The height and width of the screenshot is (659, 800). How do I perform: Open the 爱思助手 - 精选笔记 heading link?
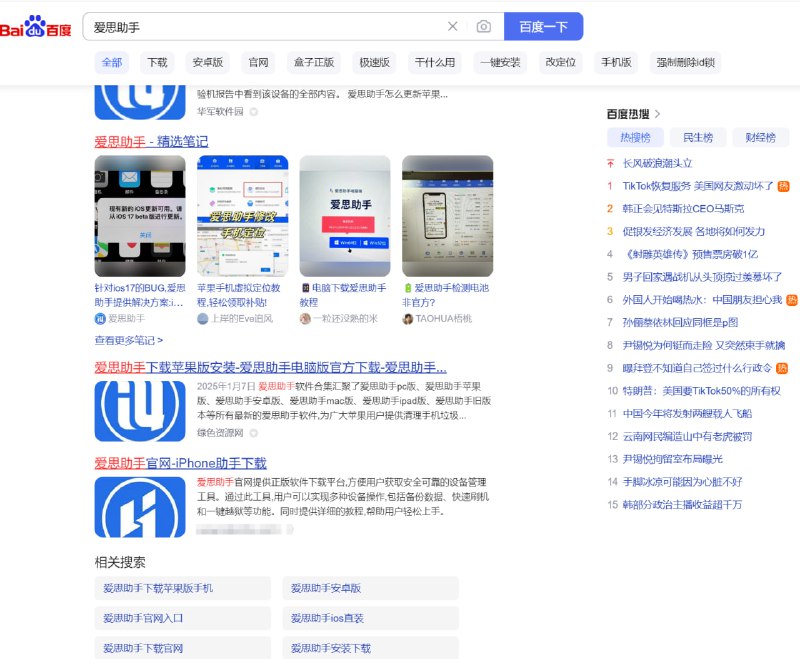tap(151, 141)
